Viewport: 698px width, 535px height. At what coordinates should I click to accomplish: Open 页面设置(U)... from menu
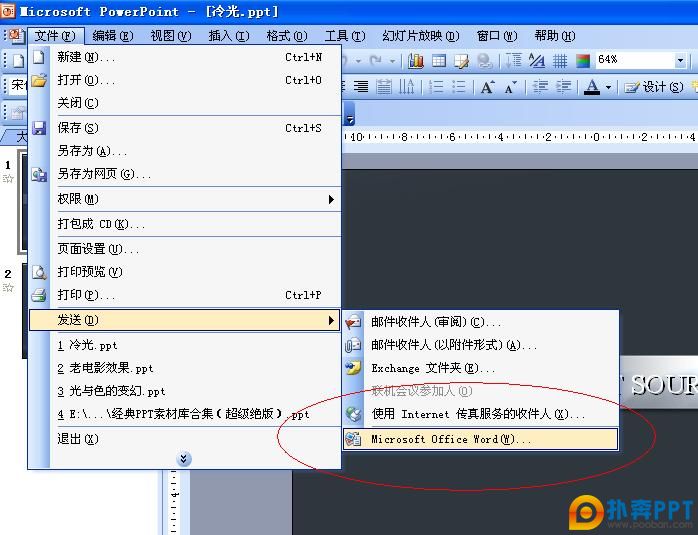coord(184,249)
